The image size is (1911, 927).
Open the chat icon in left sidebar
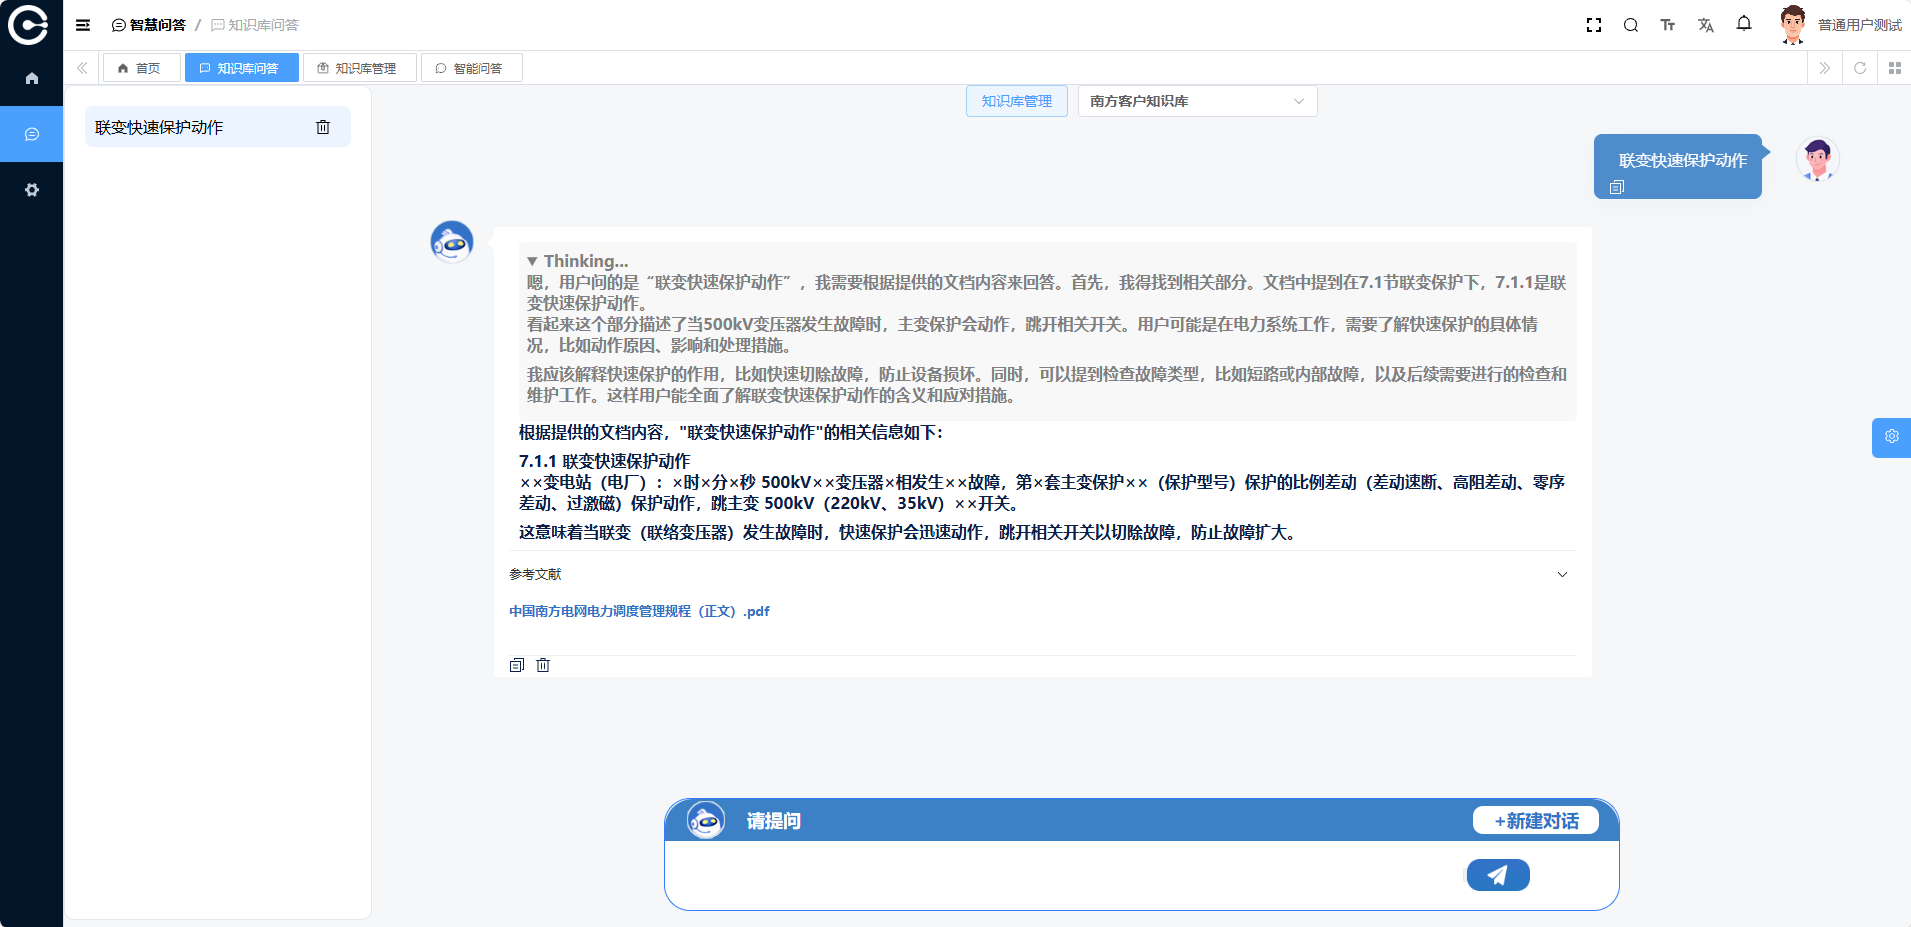[32, 134]
